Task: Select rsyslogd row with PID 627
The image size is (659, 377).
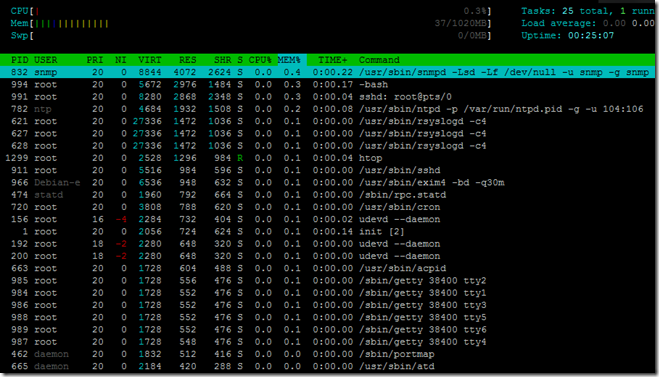Action: [x=327, y=134]
